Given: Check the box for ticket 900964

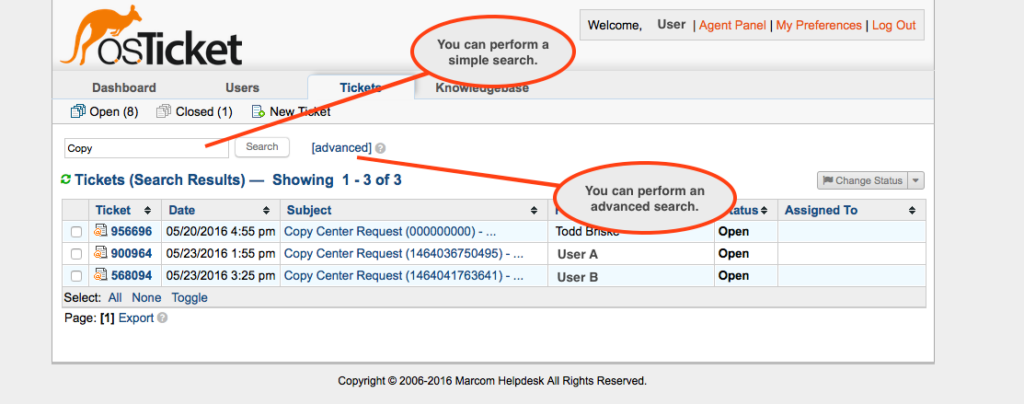Looking at the screenshot, I should coord(76,254).
